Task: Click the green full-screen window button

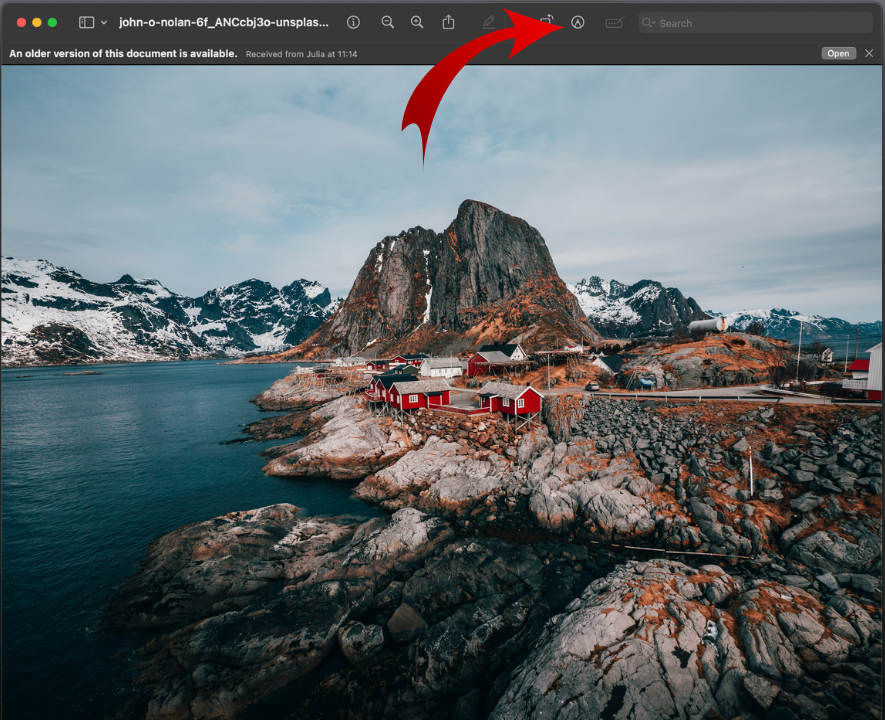Action: [x=52, y=23]
